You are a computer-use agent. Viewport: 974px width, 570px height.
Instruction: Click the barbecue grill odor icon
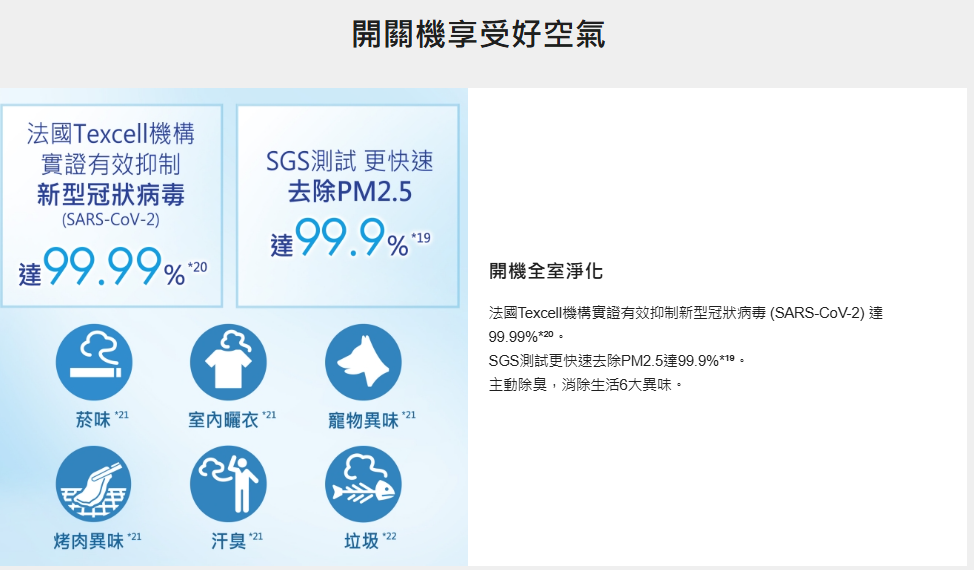click(94, 484)
